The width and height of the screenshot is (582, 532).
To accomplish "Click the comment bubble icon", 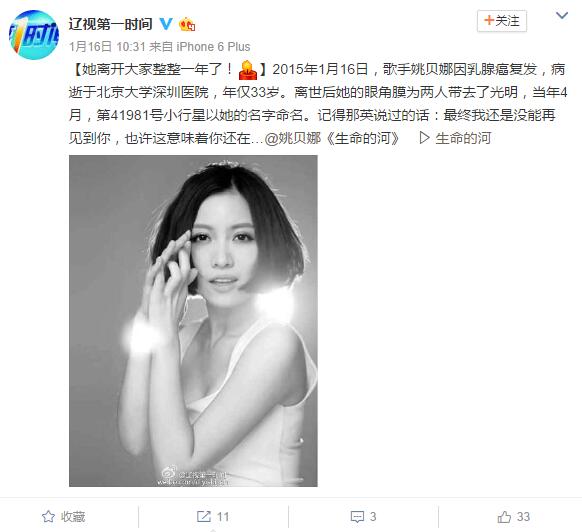I will tap(357, 517).
